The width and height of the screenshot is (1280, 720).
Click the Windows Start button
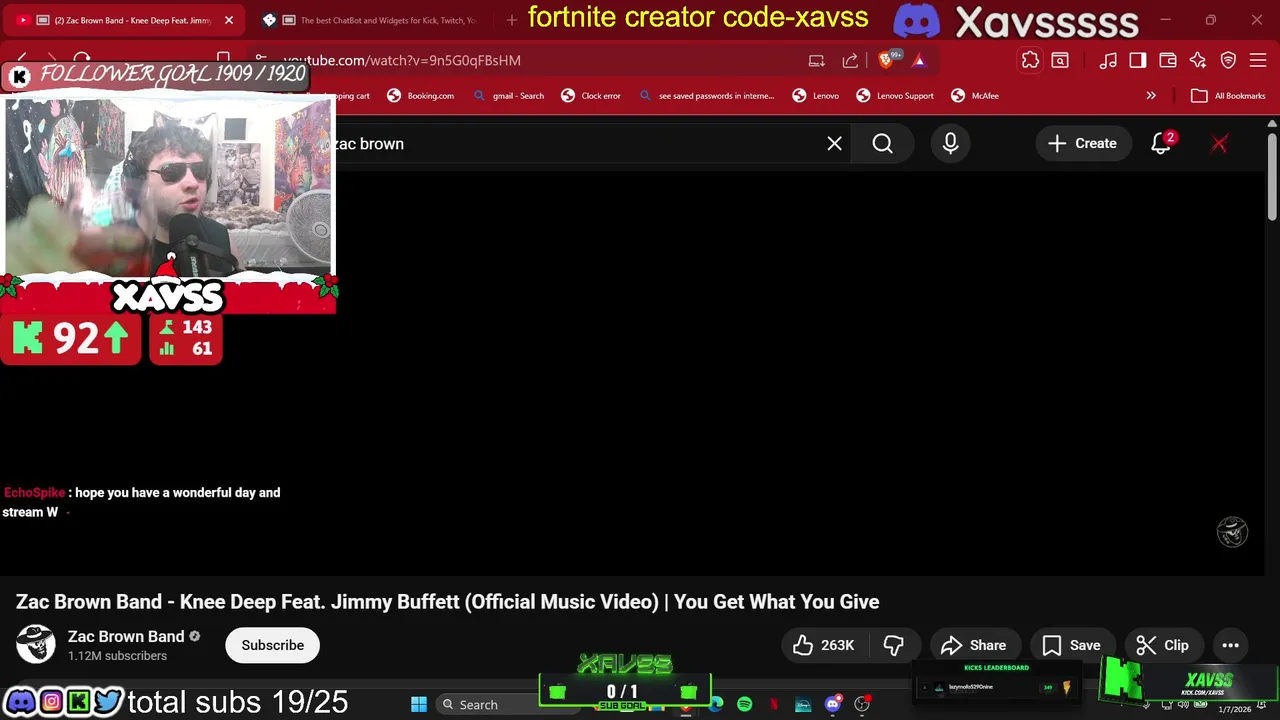pyautogui.click(x=419, y=704)
